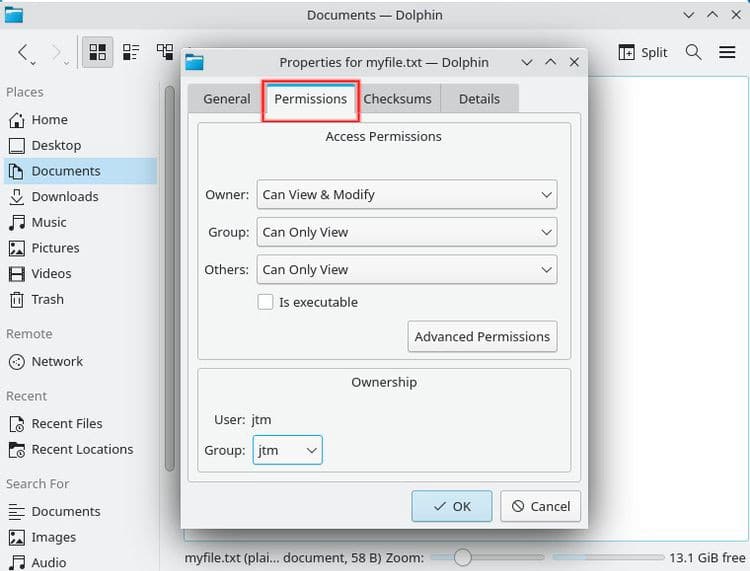
Task: Open the Others permissions dropdown
Action: click(407, 270)
